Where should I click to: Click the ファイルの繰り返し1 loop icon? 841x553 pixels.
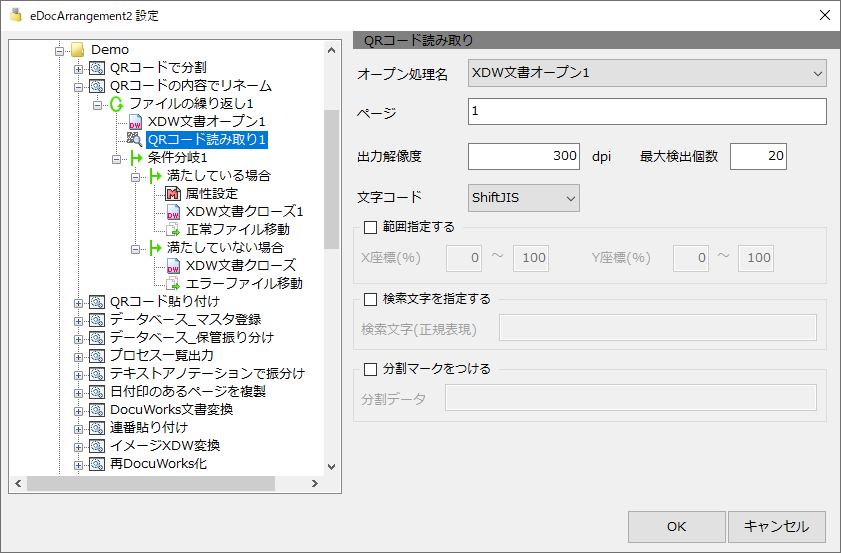coord(116,104)
